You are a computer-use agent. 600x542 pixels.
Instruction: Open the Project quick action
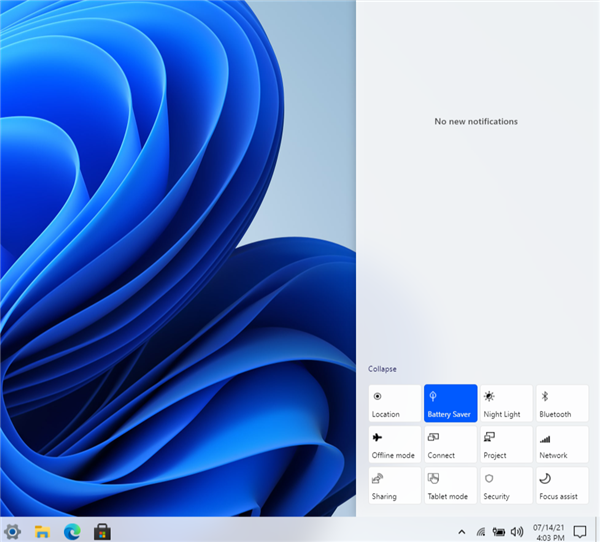point(506,444)
